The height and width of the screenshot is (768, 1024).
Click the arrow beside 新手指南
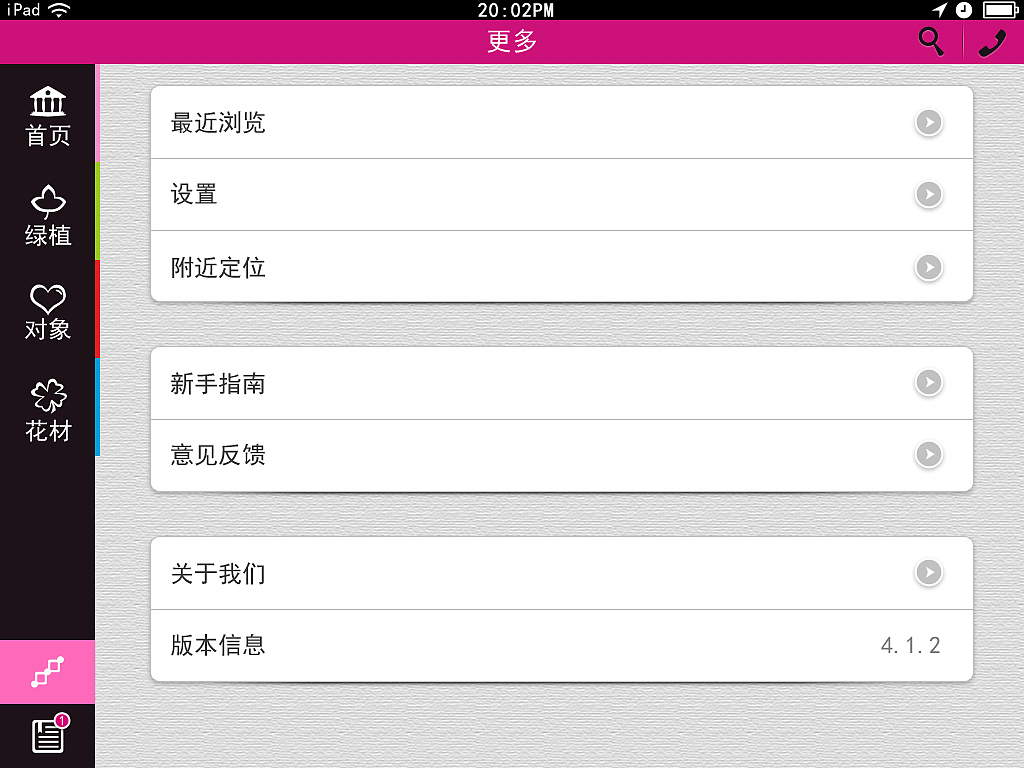[x=929, y=382]
